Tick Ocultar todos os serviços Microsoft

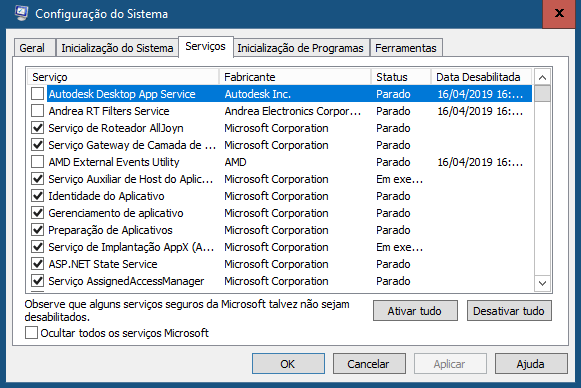coord(31,333)
